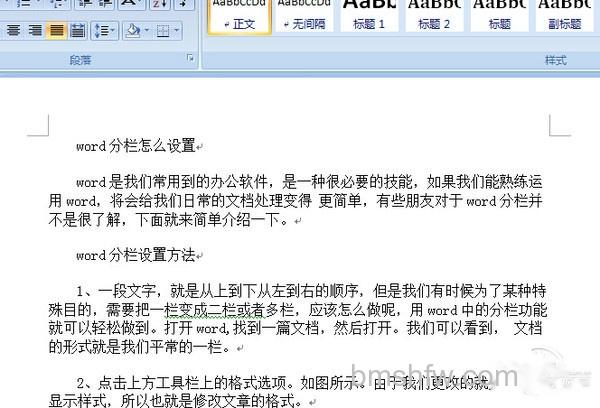Expand the borders dropdown arrow
Screen dimensions: 600x408
click(176, 30)
